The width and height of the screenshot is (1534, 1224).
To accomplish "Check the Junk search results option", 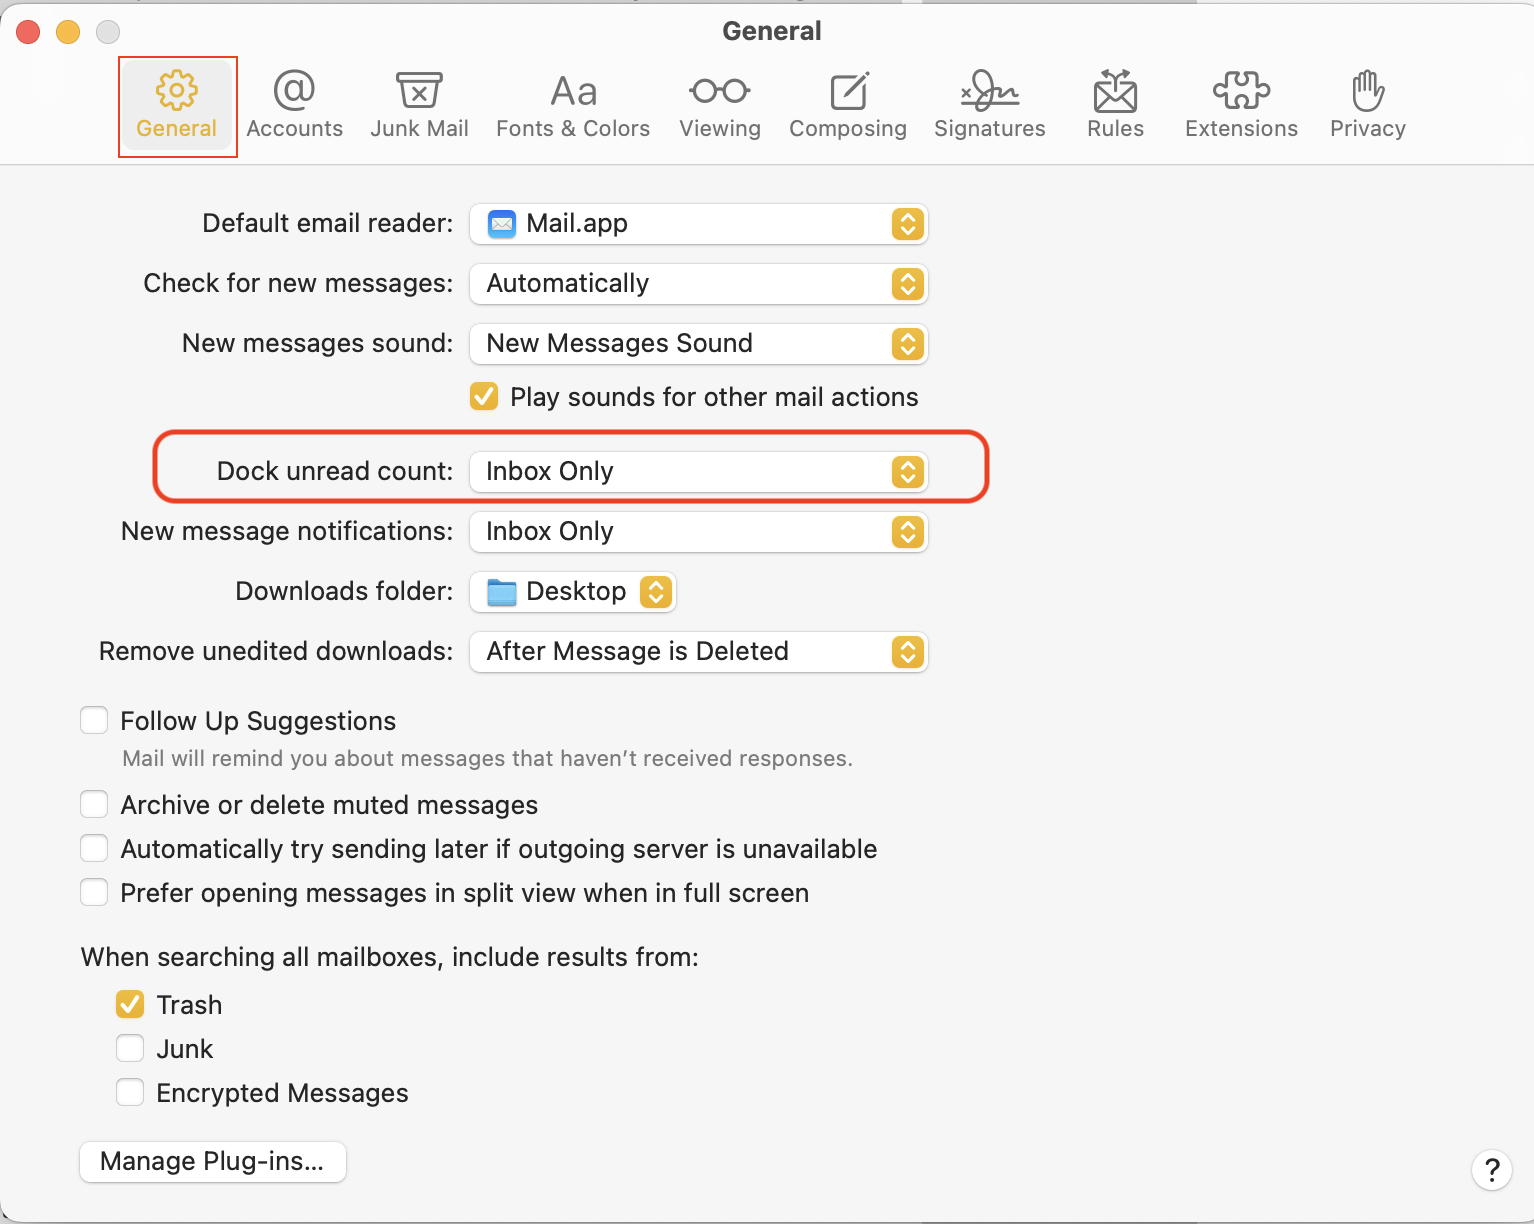I will pos(130,1048).
